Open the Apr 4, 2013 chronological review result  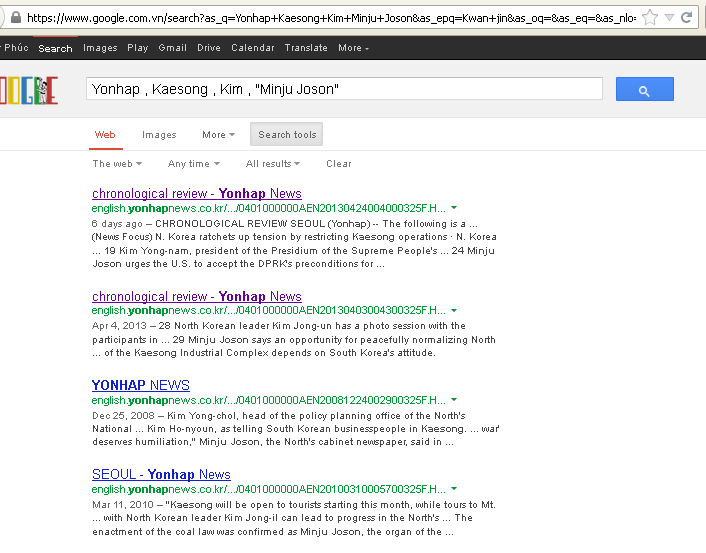[197, 296]
